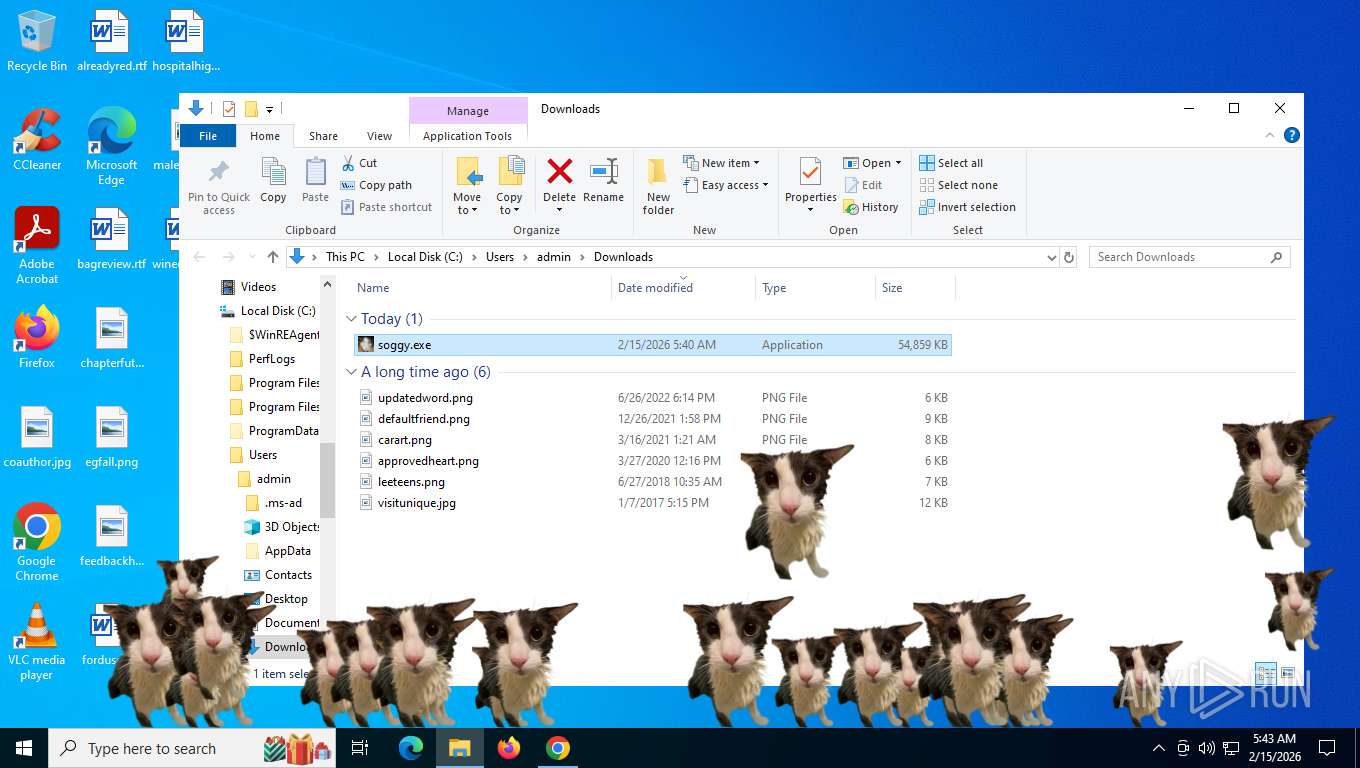
Task: Open Videos in navigation pane
Action: click(x=258, y=287)
